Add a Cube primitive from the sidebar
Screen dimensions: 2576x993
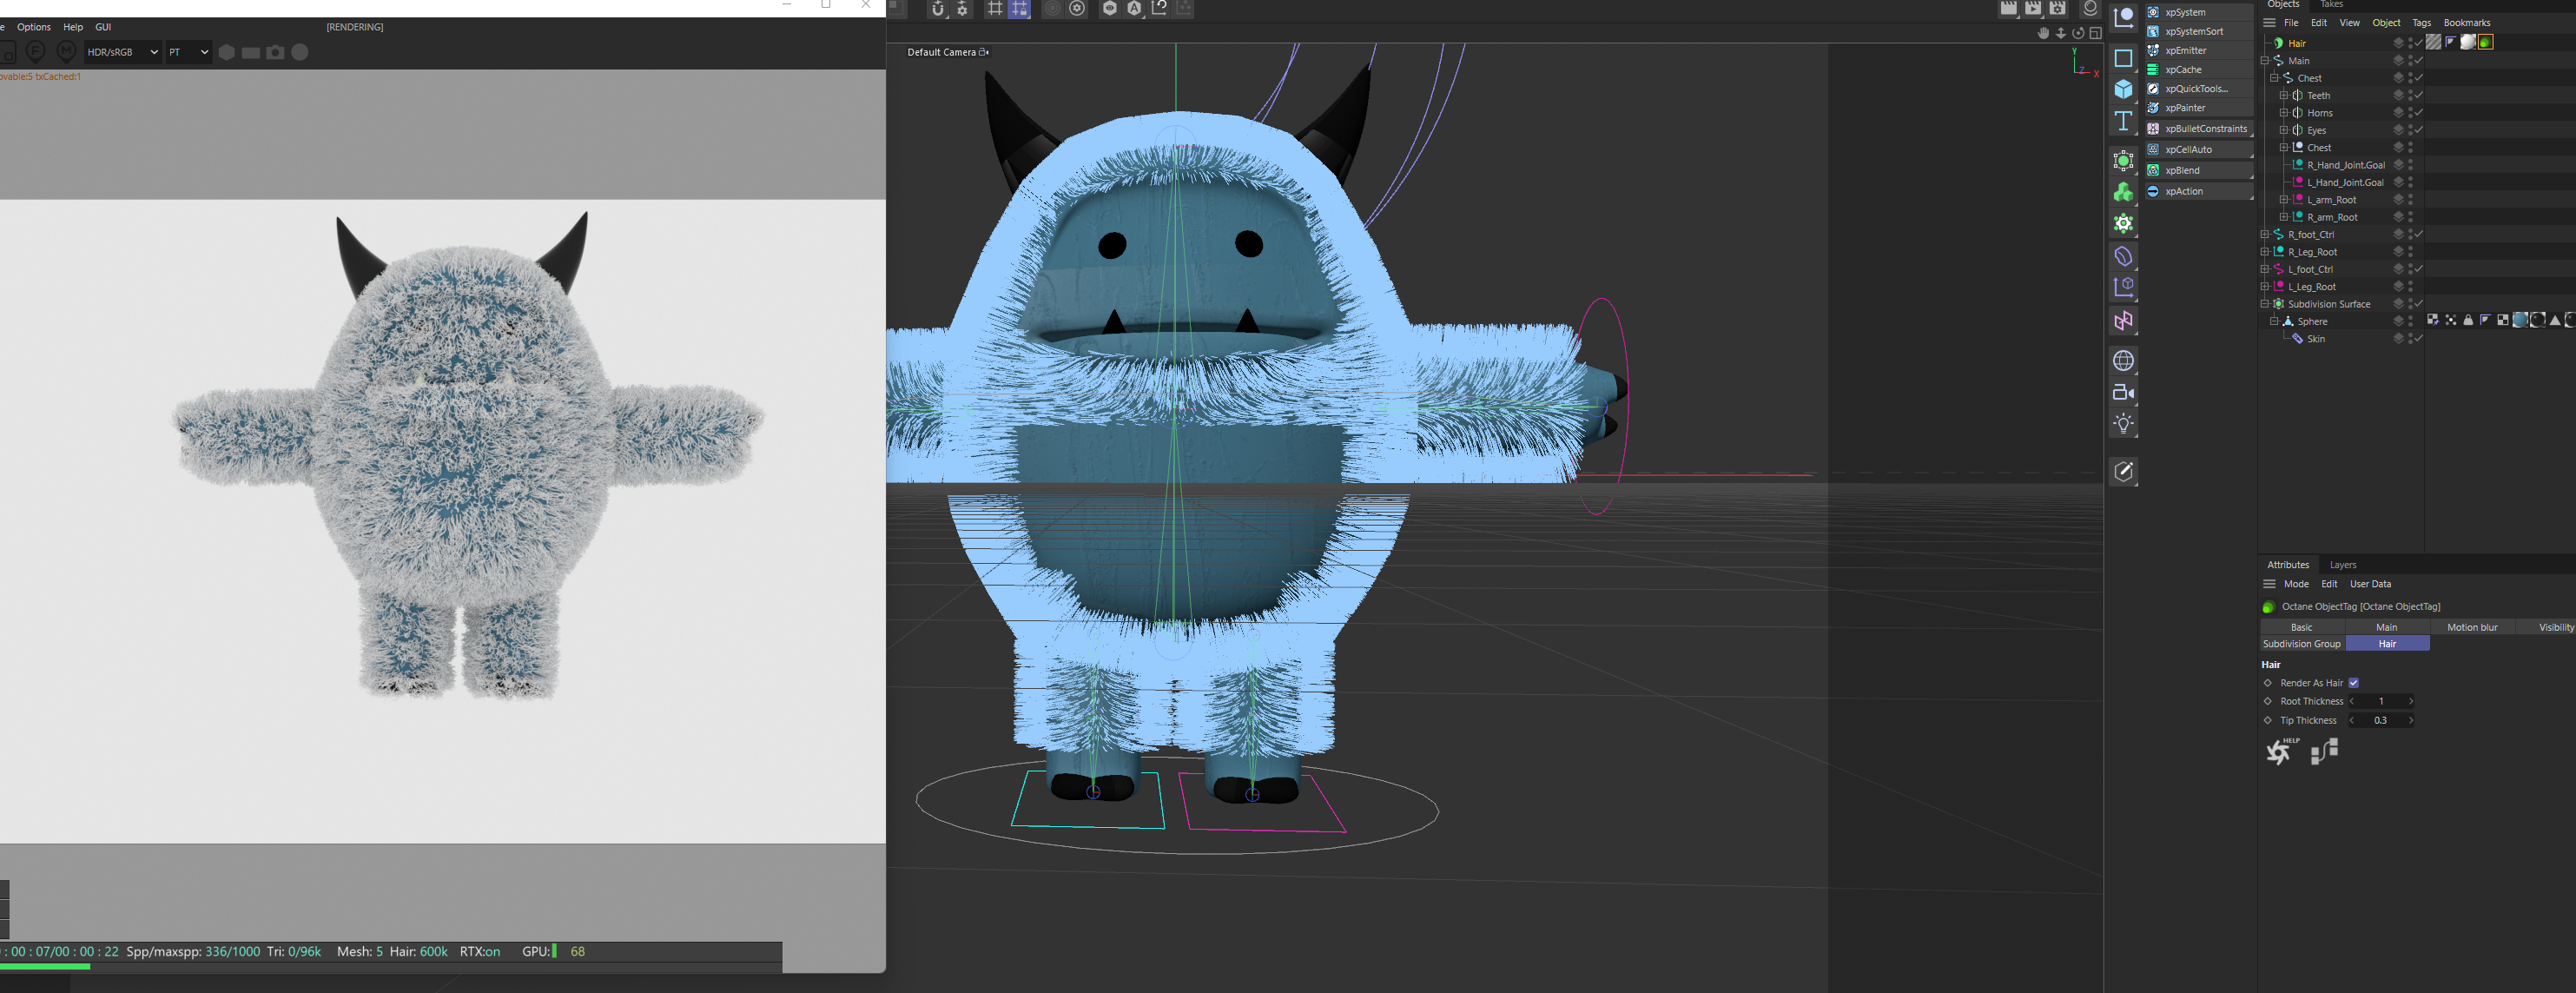coord(2123,89)
